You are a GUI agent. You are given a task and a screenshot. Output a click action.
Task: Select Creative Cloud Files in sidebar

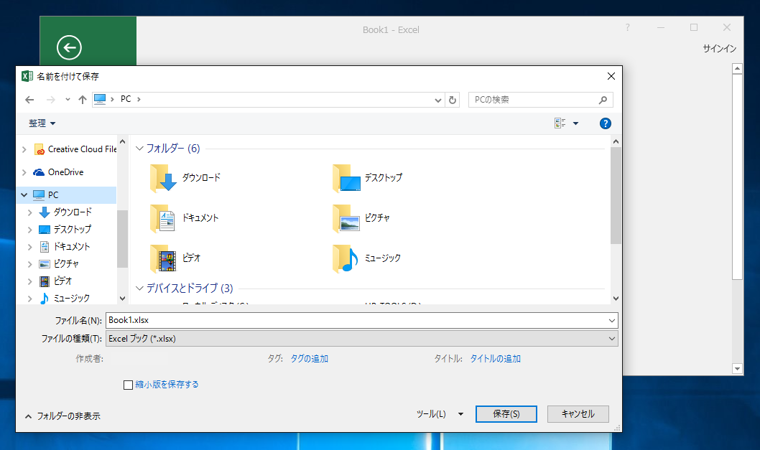click(x=75, y=149)
